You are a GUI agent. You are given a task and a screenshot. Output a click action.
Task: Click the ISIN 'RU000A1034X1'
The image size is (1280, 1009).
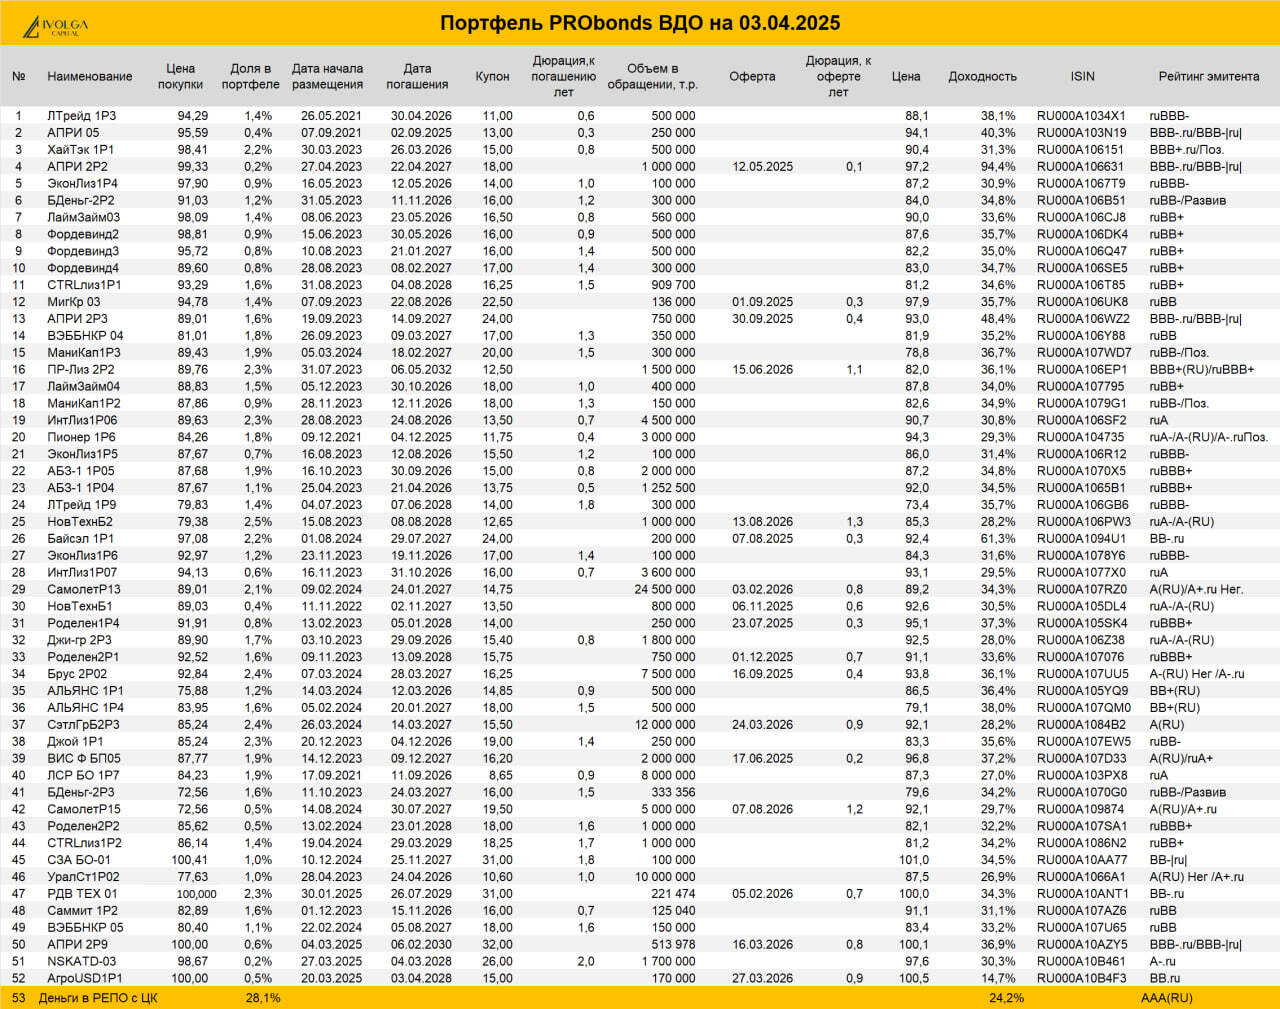(1081, 116)
